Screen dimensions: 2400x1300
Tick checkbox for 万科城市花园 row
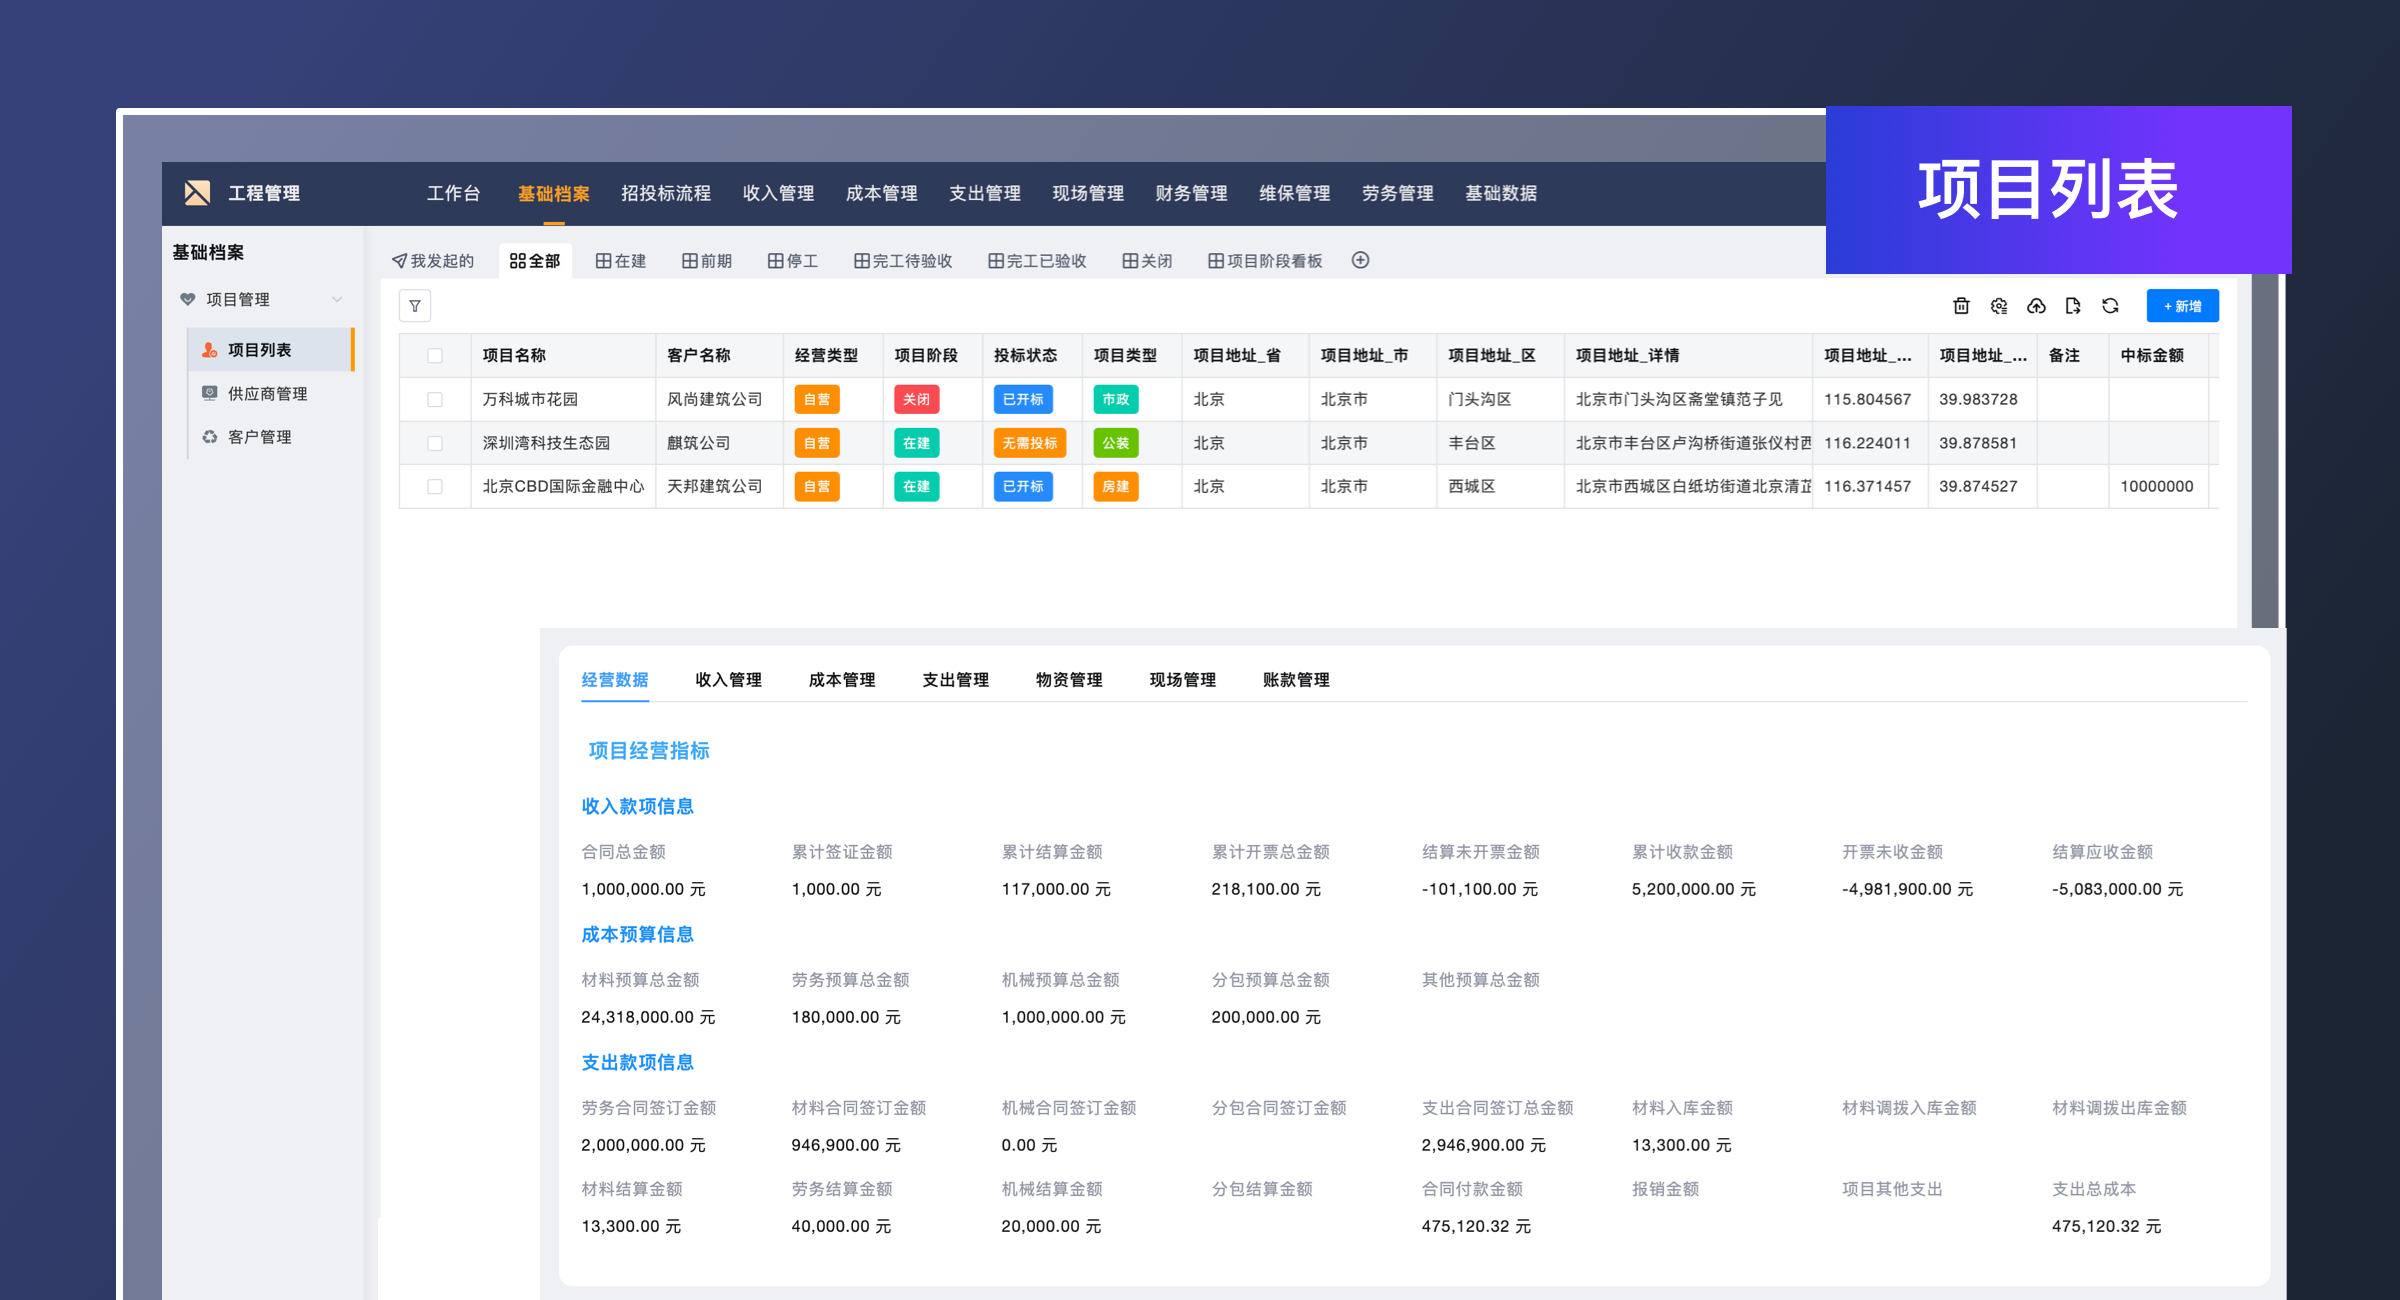(x=434, y=399)
